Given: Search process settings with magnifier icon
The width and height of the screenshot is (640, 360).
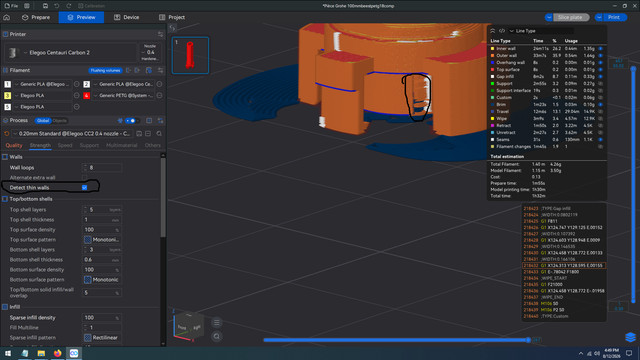Looking at the screenshot, I should tap(159, 133).
